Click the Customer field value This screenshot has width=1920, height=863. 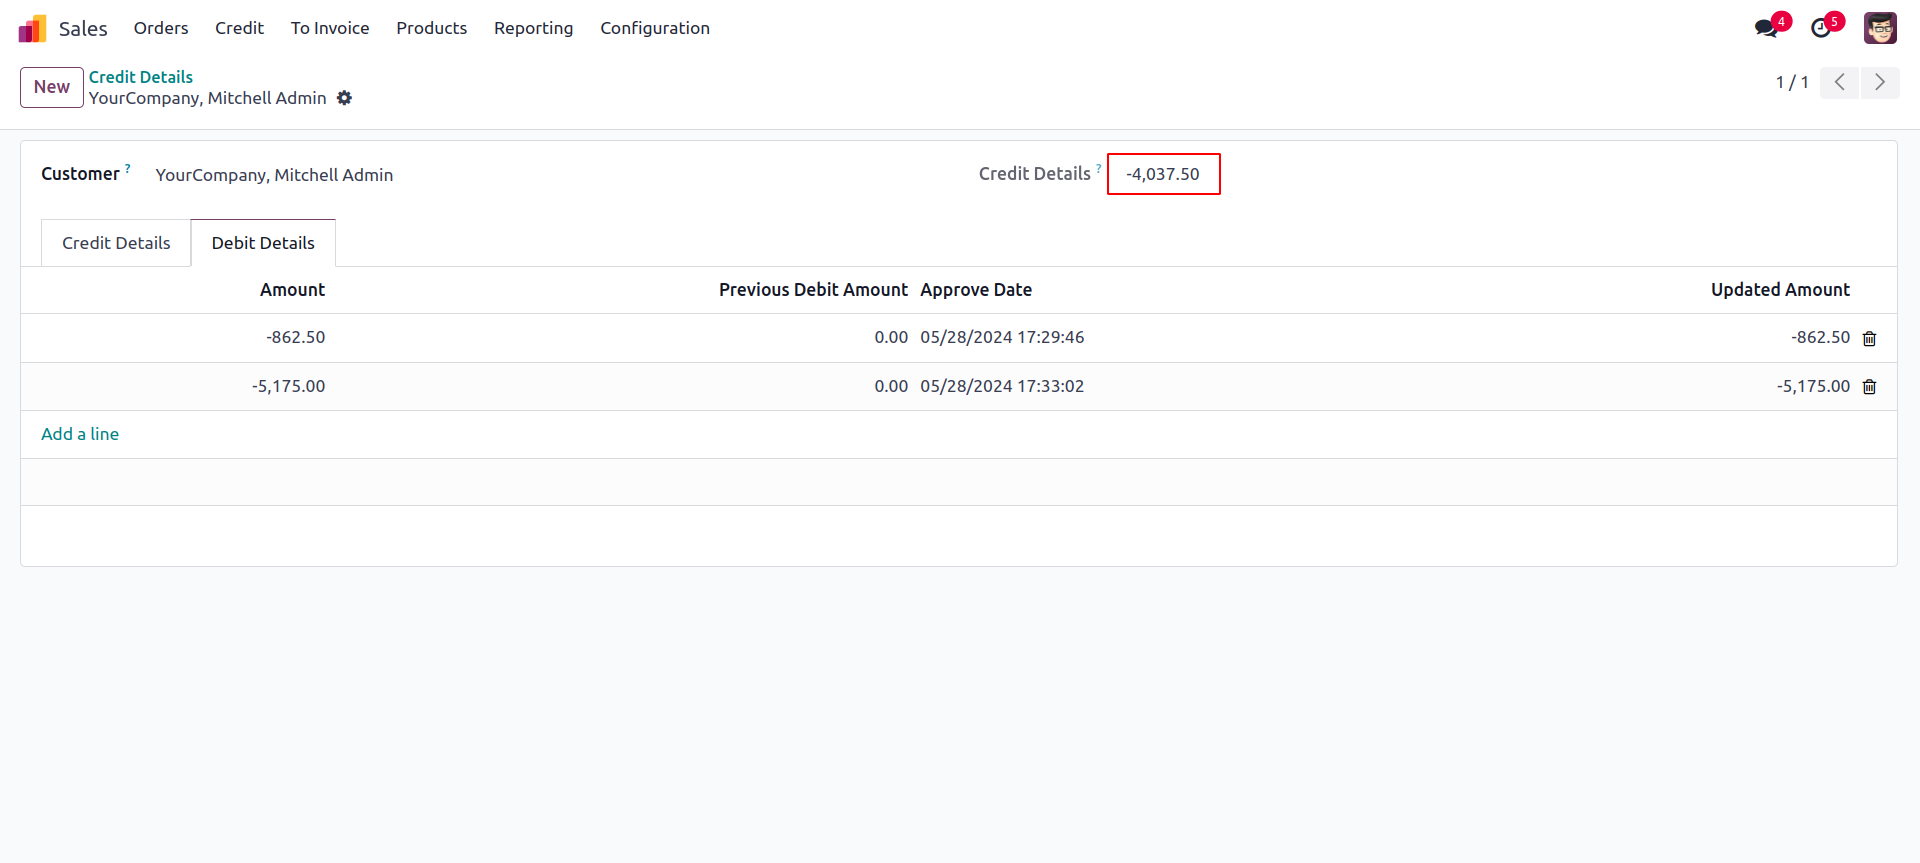pyautogui.click(x=274, y=175)
